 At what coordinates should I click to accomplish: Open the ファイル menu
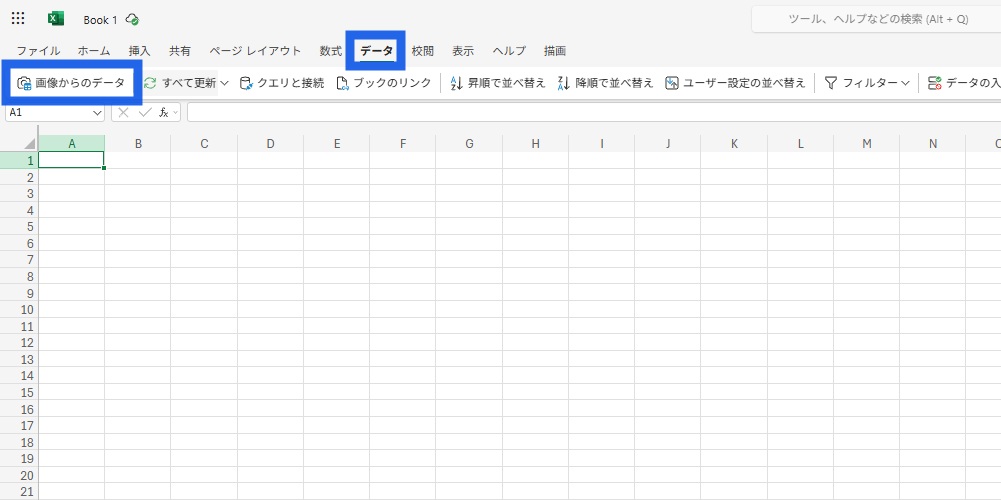tap(38, 51)
